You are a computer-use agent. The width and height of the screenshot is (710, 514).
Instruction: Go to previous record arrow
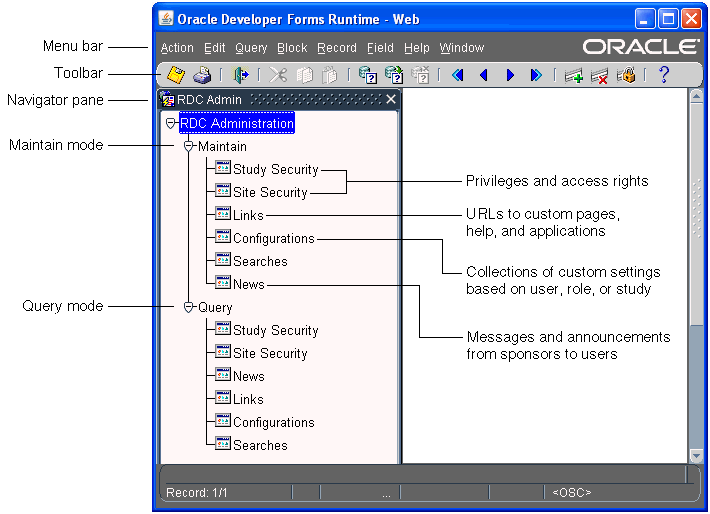point(484,75)
